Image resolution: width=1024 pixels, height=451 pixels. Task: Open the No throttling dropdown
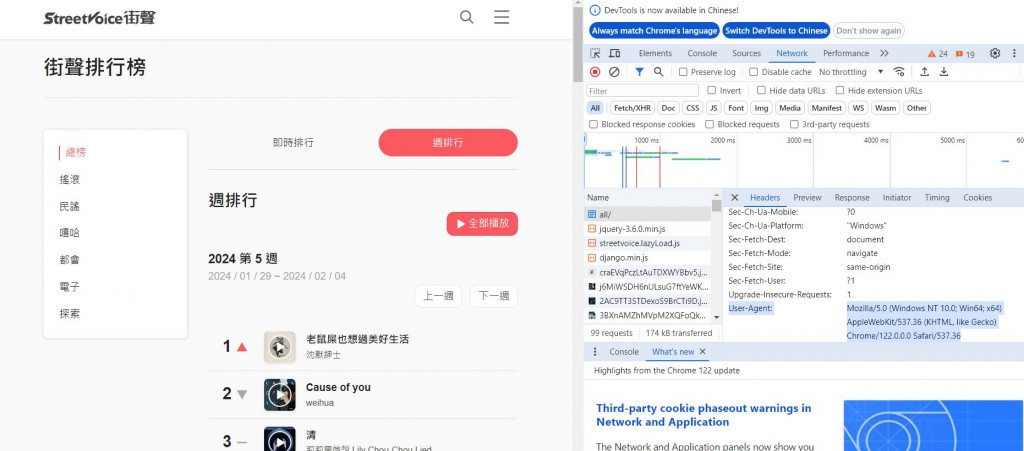(x=851, y=72)
